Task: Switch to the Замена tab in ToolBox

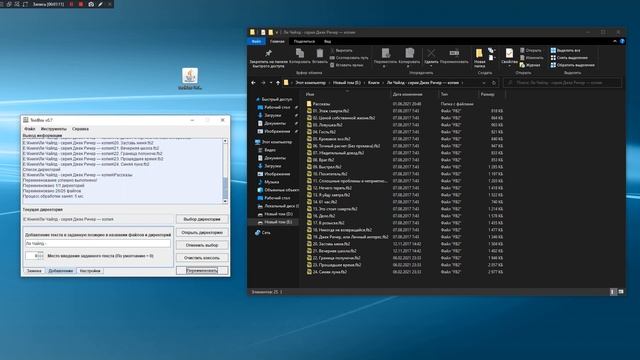Action: pos(34,271)
